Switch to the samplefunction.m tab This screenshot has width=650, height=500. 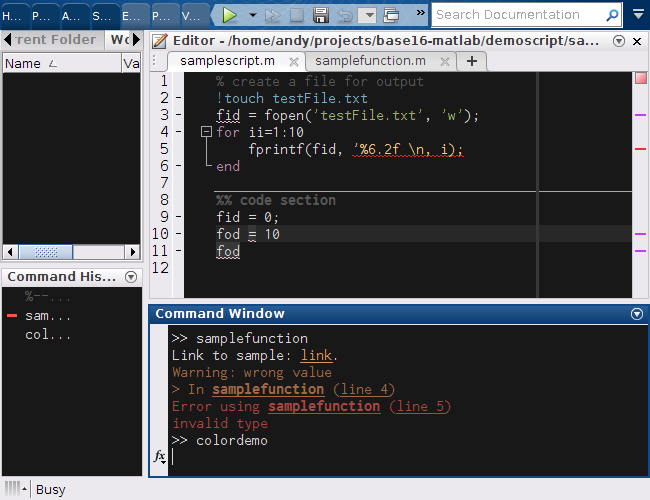click(x=370, y=61)
